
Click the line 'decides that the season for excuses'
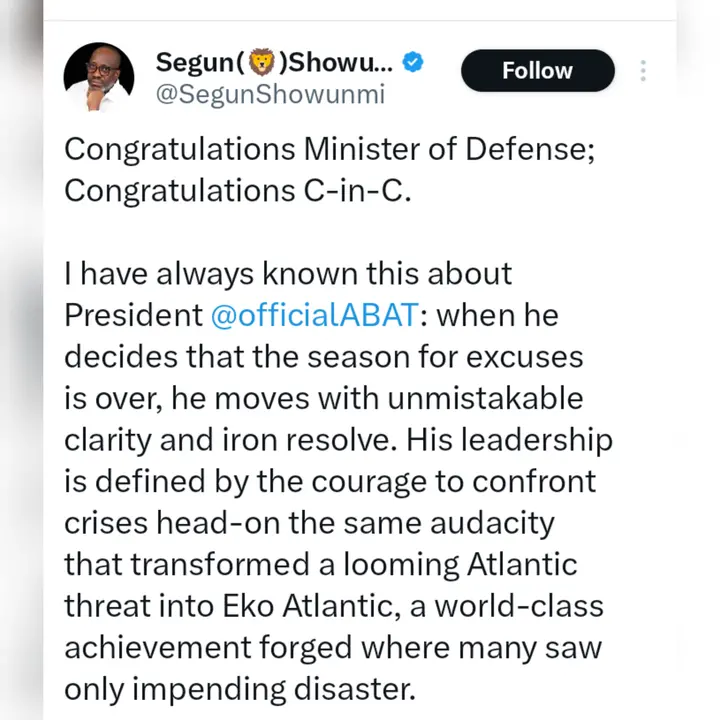(x=323, y=357)
